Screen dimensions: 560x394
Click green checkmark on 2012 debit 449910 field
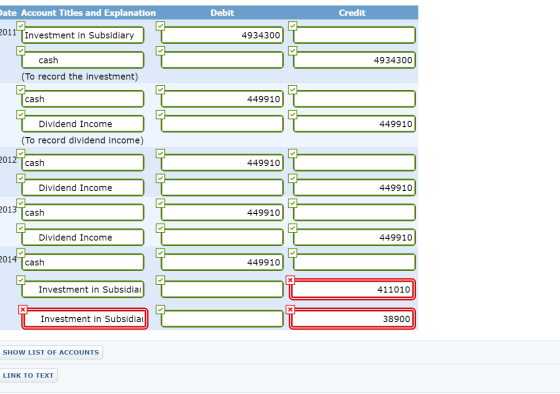pyautogui.click(x=160, y=154)
